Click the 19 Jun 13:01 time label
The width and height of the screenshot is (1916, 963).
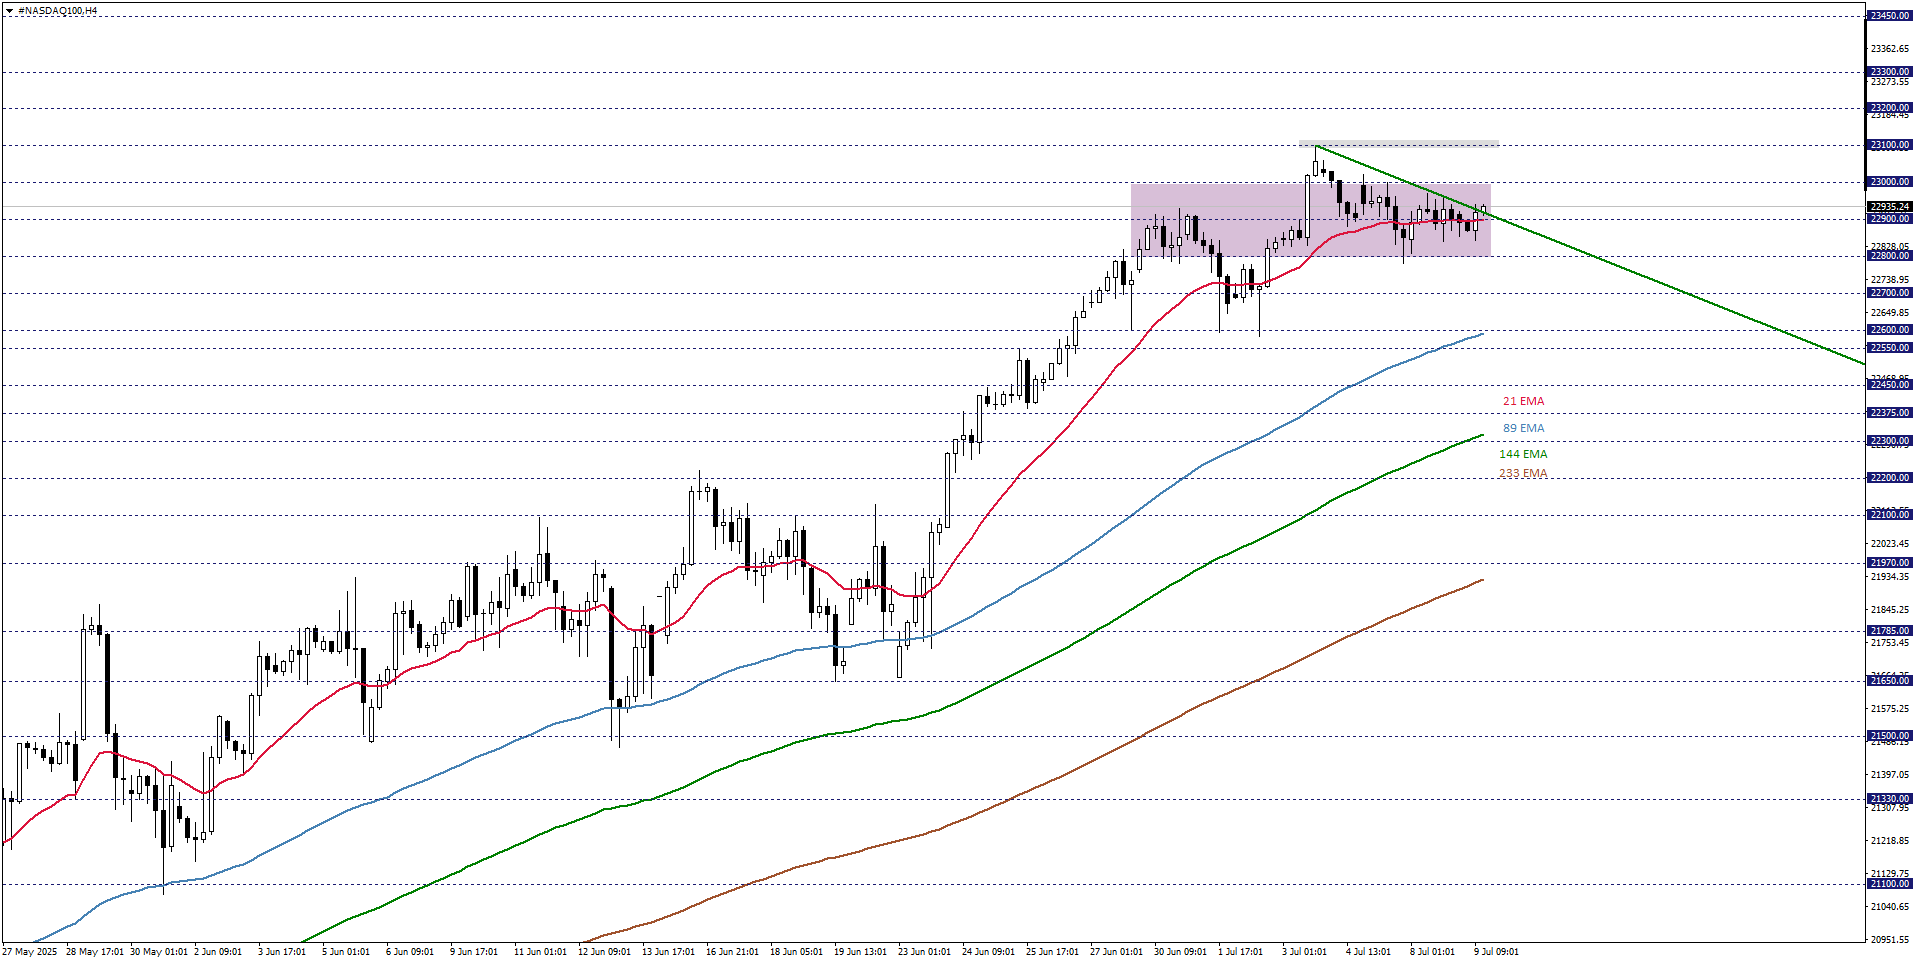860,952
